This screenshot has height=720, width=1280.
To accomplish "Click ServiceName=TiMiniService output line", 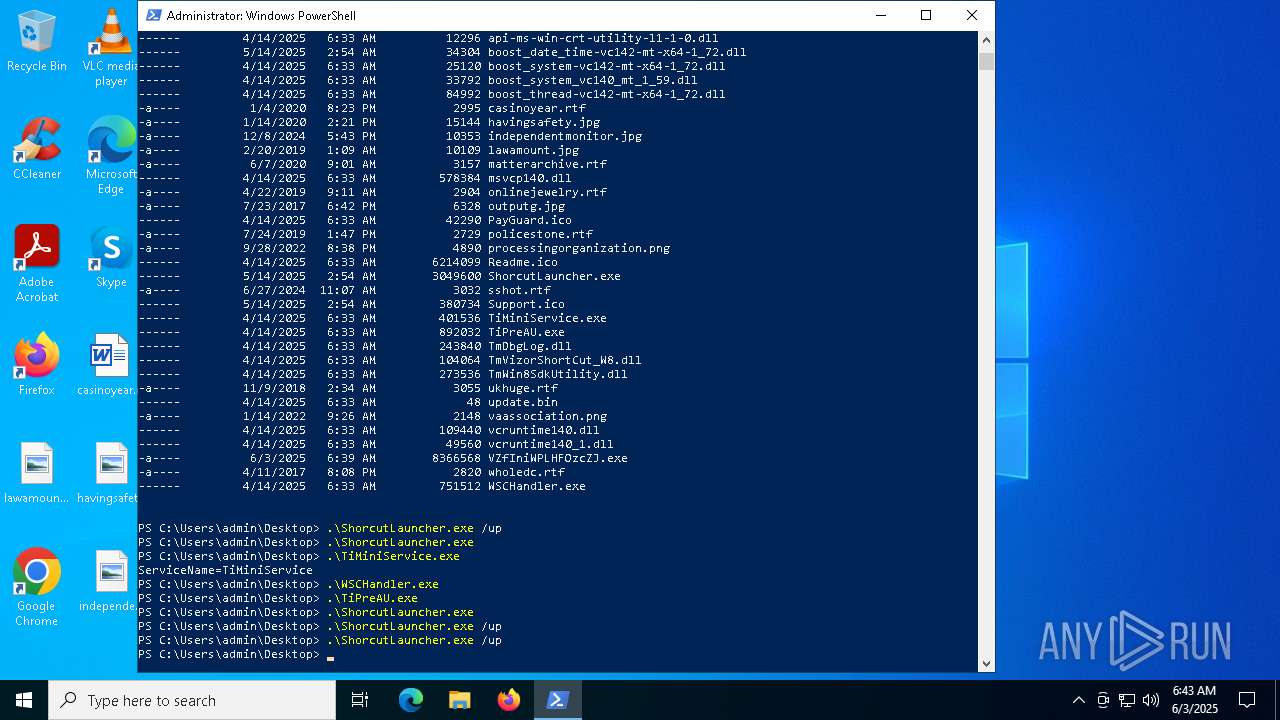I will pos(225,570).
